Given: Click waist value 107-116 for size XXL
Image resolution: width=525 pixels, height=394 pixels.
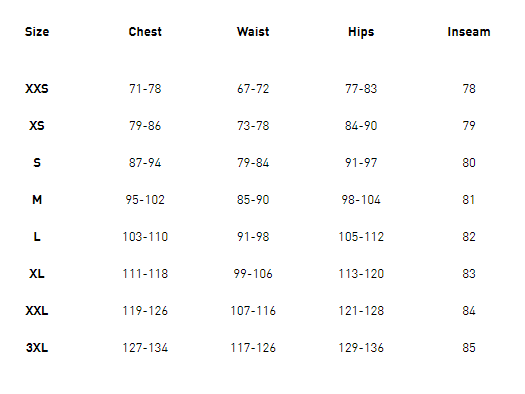Looking at the screenshot, I should [253, 311].
